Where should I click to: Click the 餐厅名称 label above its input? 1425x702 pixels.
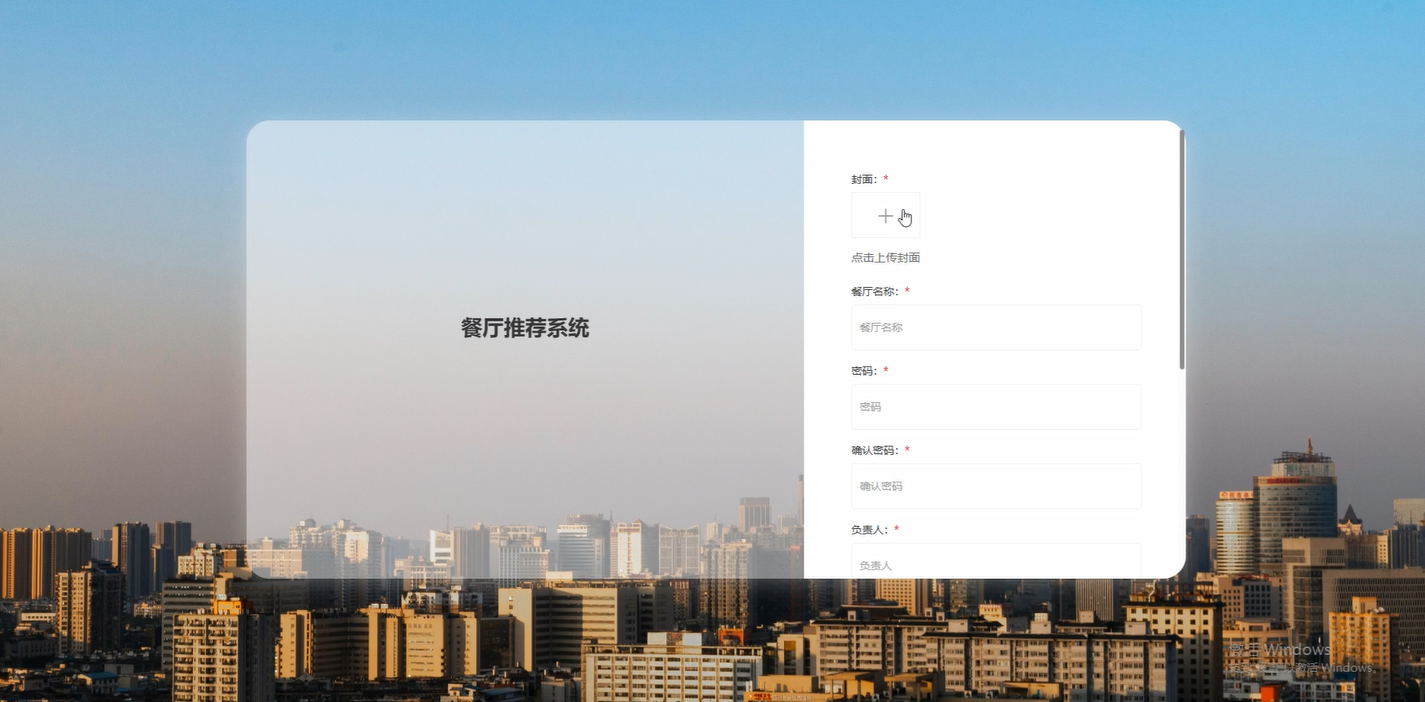(x=875, y=291)
